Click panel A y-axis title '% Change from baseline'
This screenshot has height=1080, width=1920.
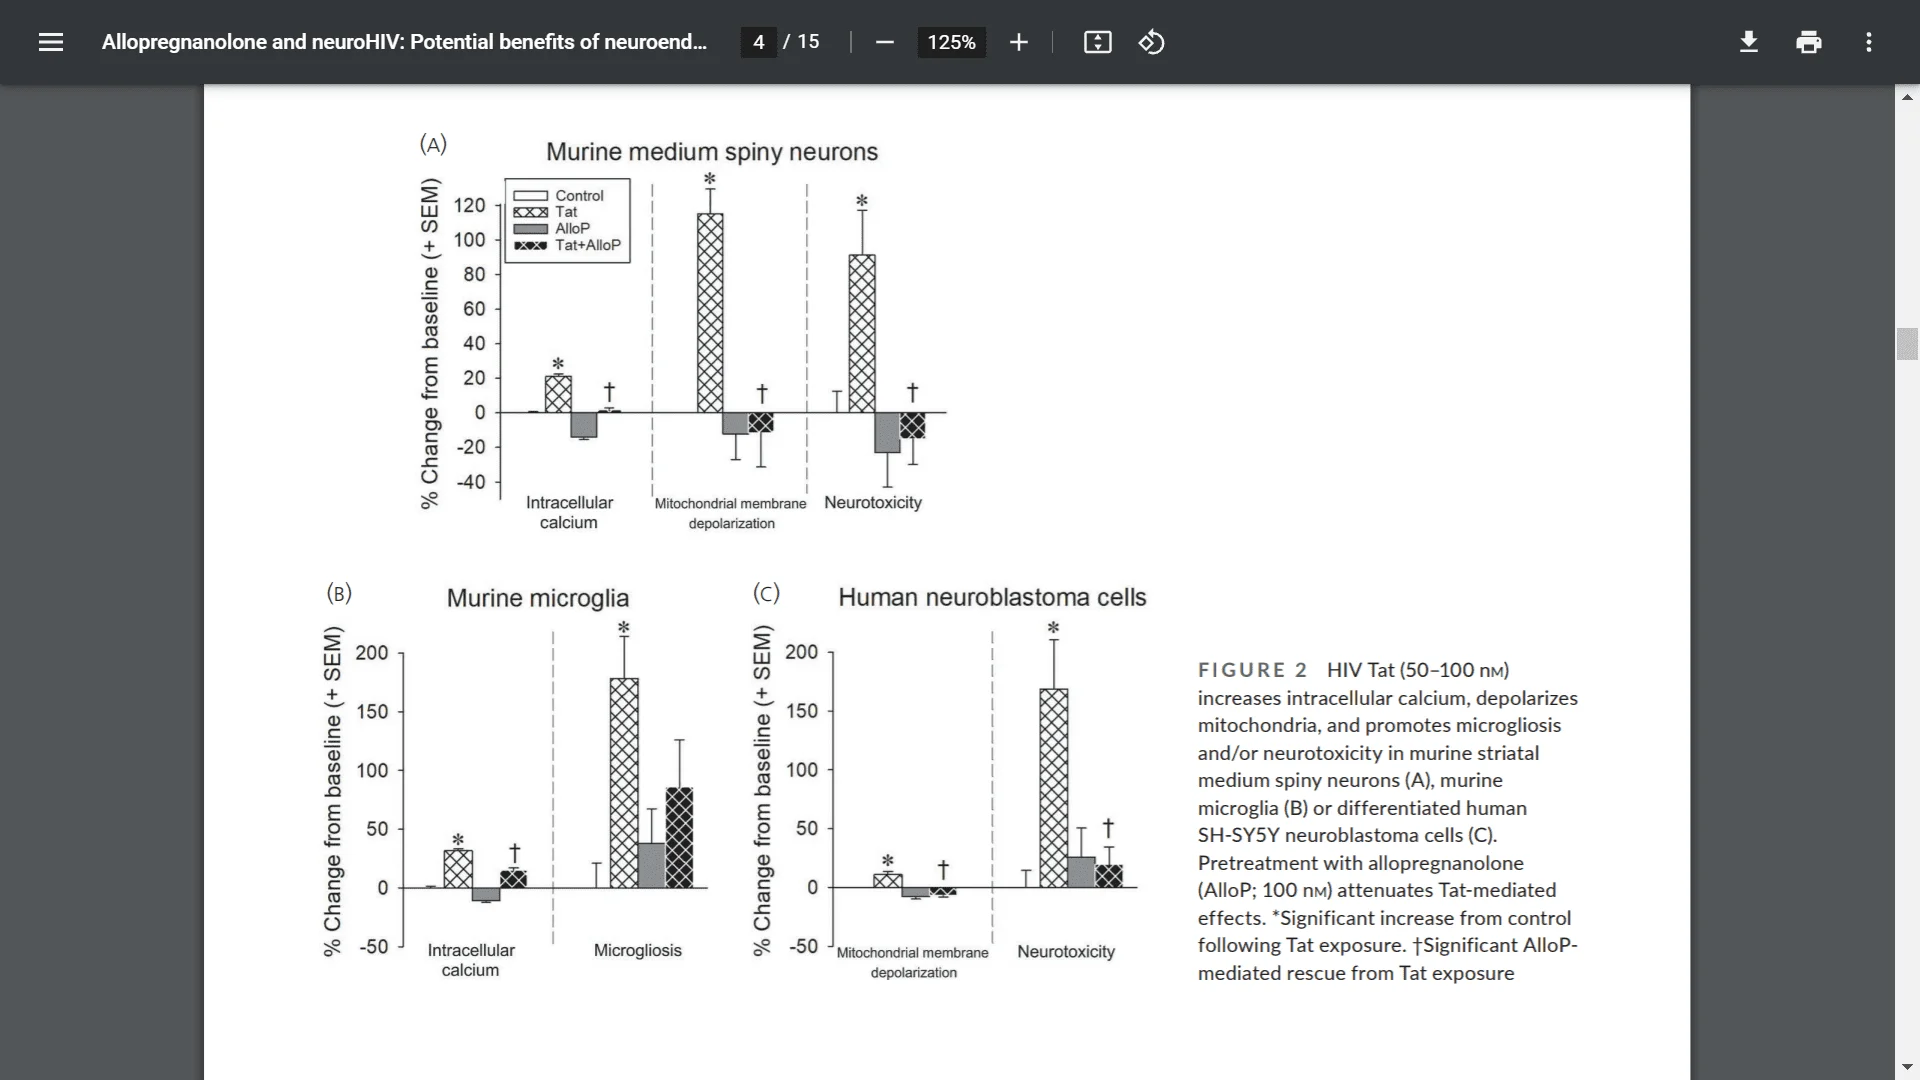(430, 344)
